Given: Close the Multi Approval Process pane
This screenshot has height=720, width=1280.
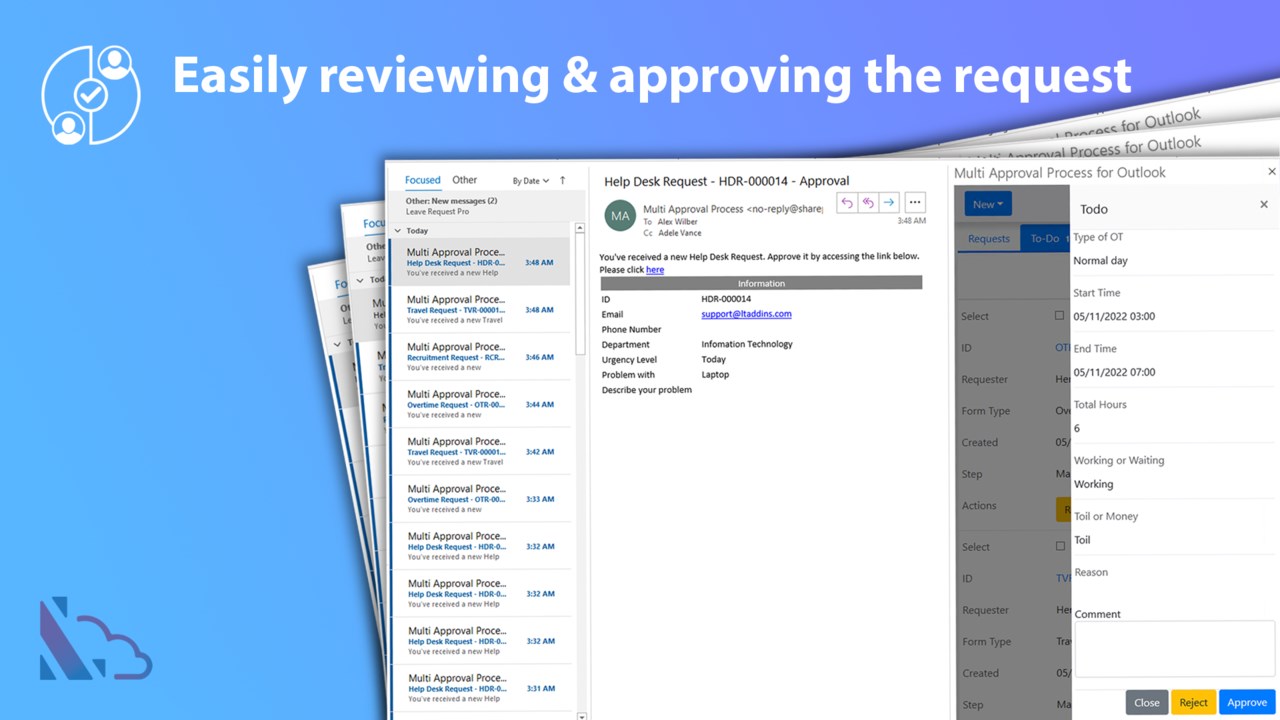Looking at the screenshot, I should (1272, 171).
